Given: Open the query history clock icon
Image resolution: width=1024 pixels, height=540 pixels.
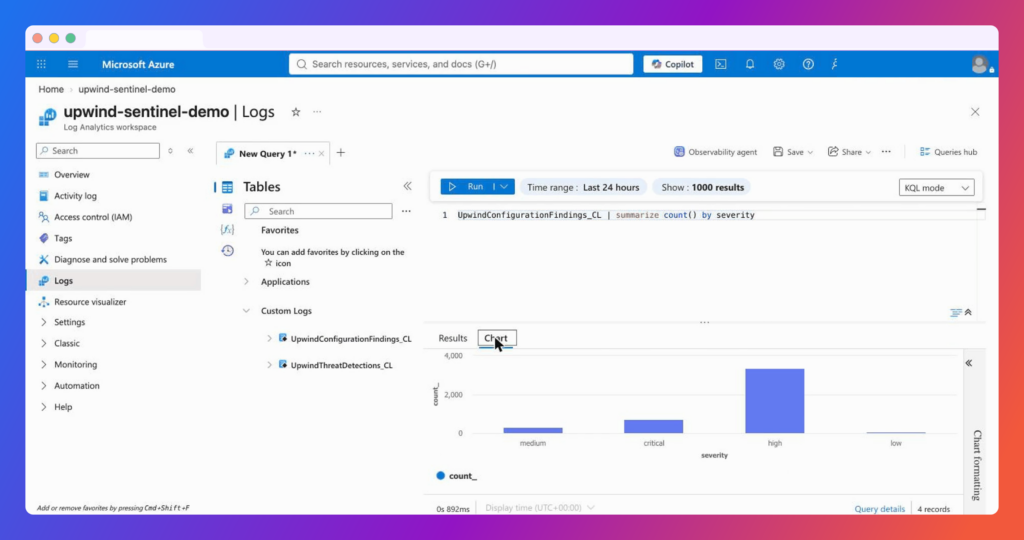Looking at the screenshot, I should [x=227, y=251].
